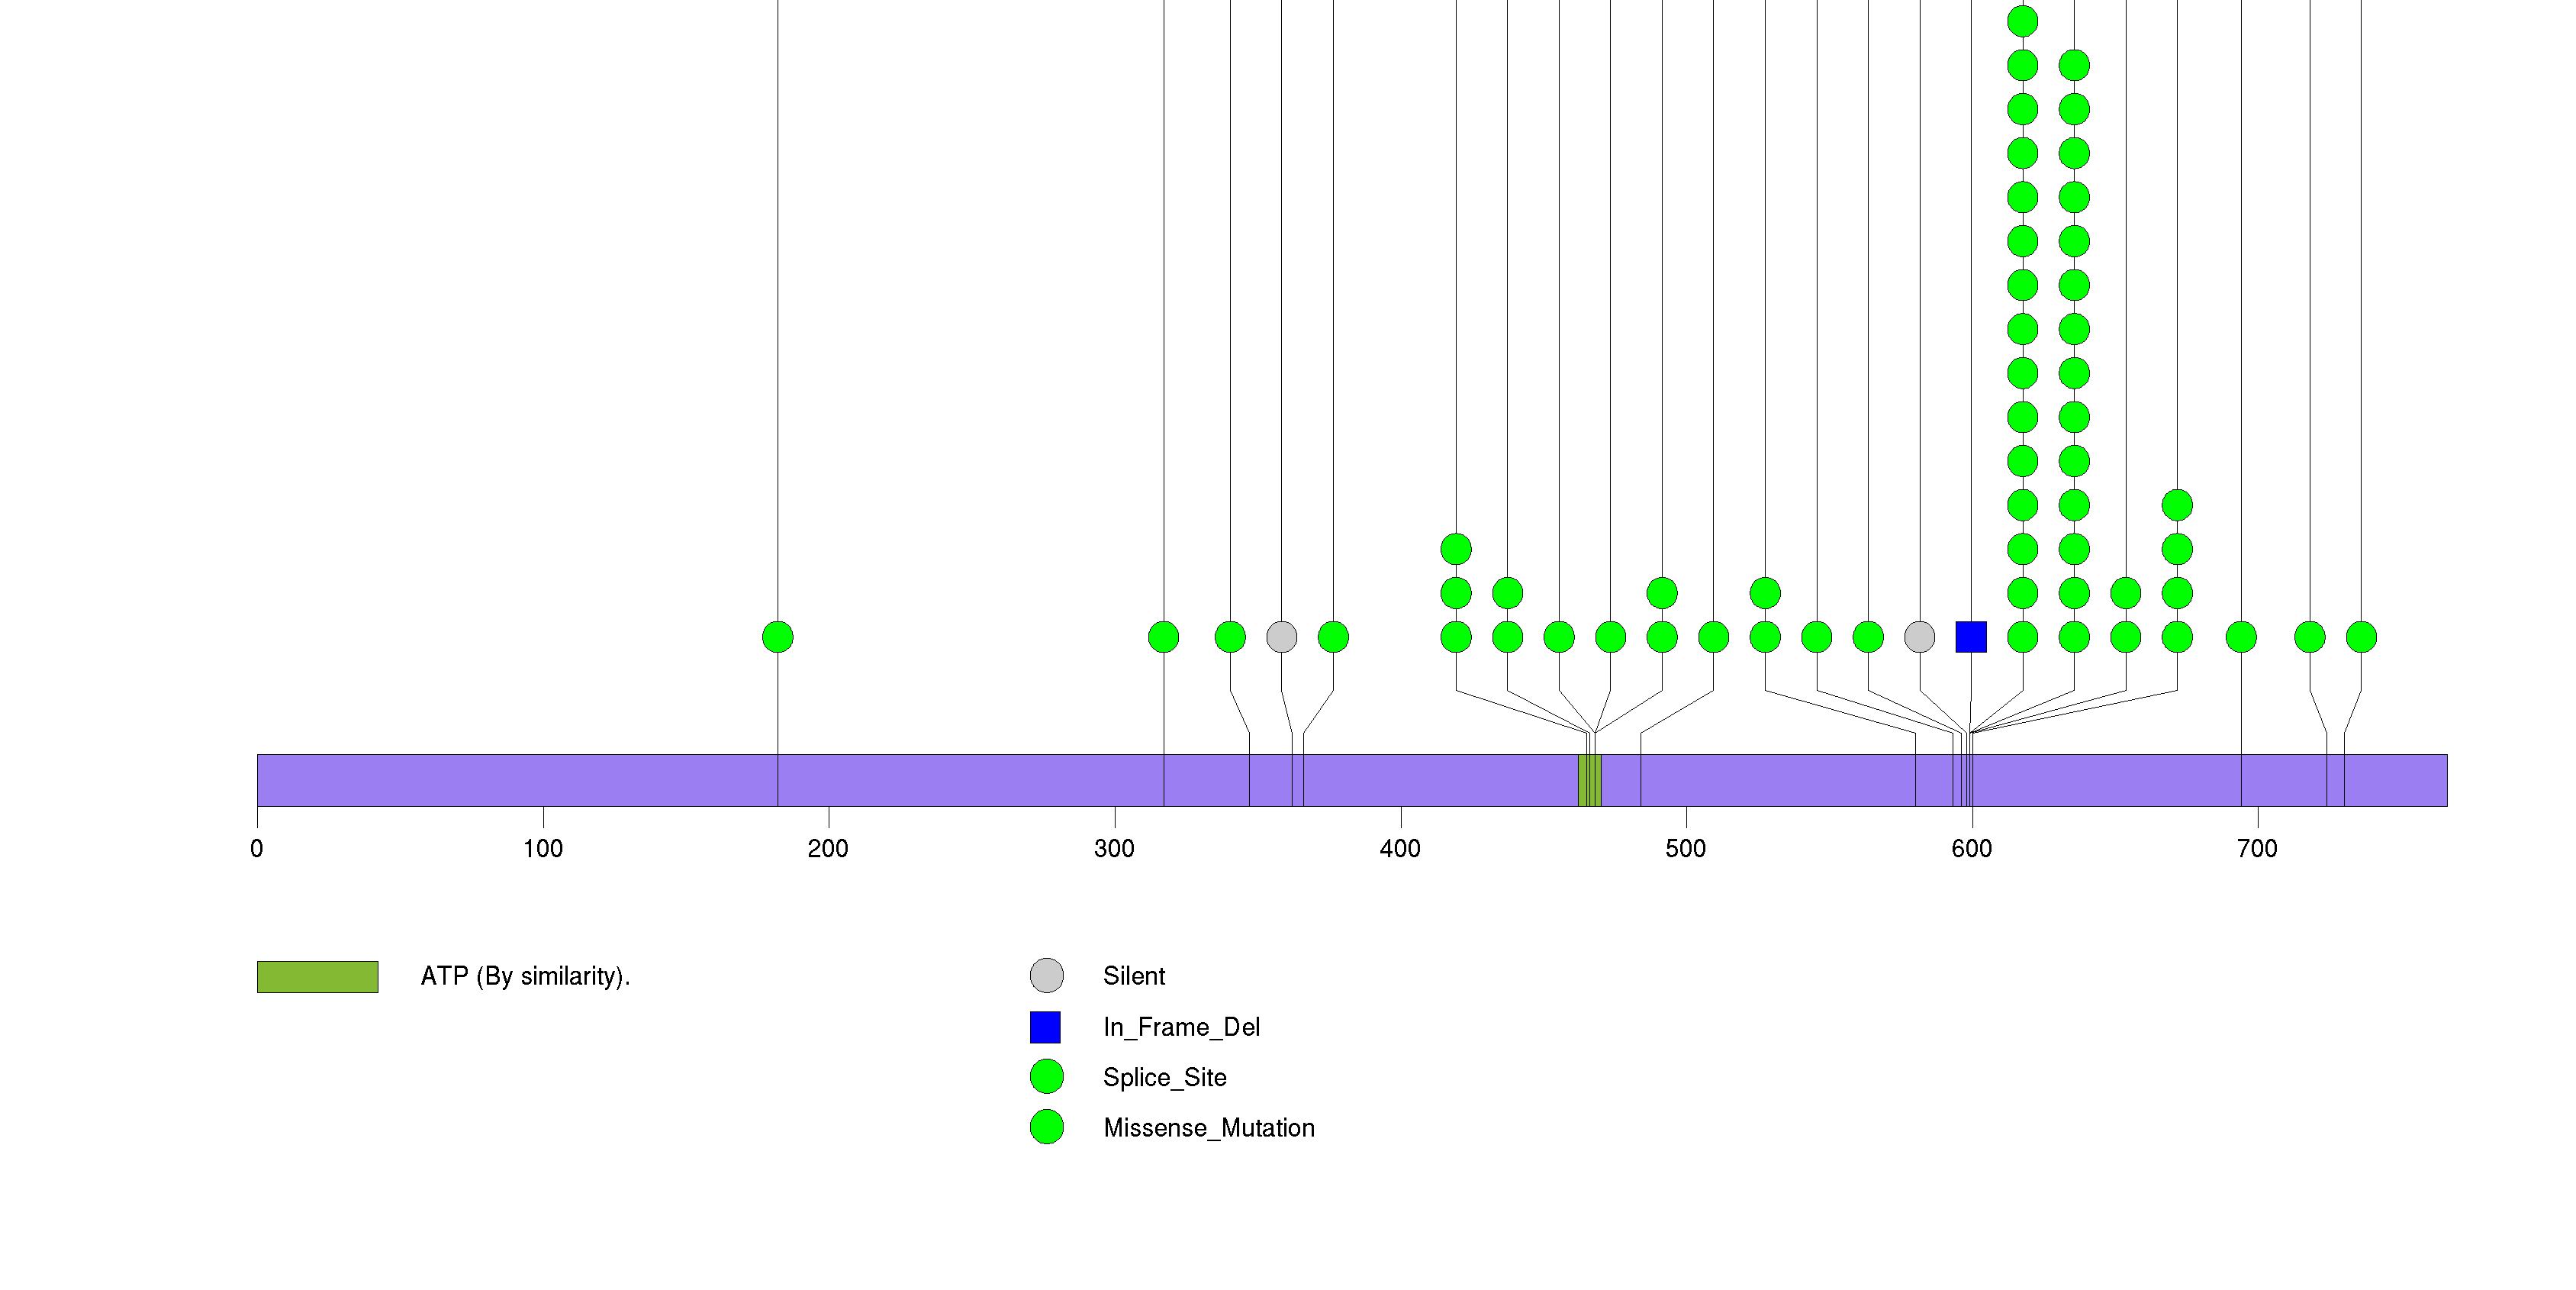Click the gray Silent circle near position 360
Screen dimensions: 2576x1290
coord(1281,637)
